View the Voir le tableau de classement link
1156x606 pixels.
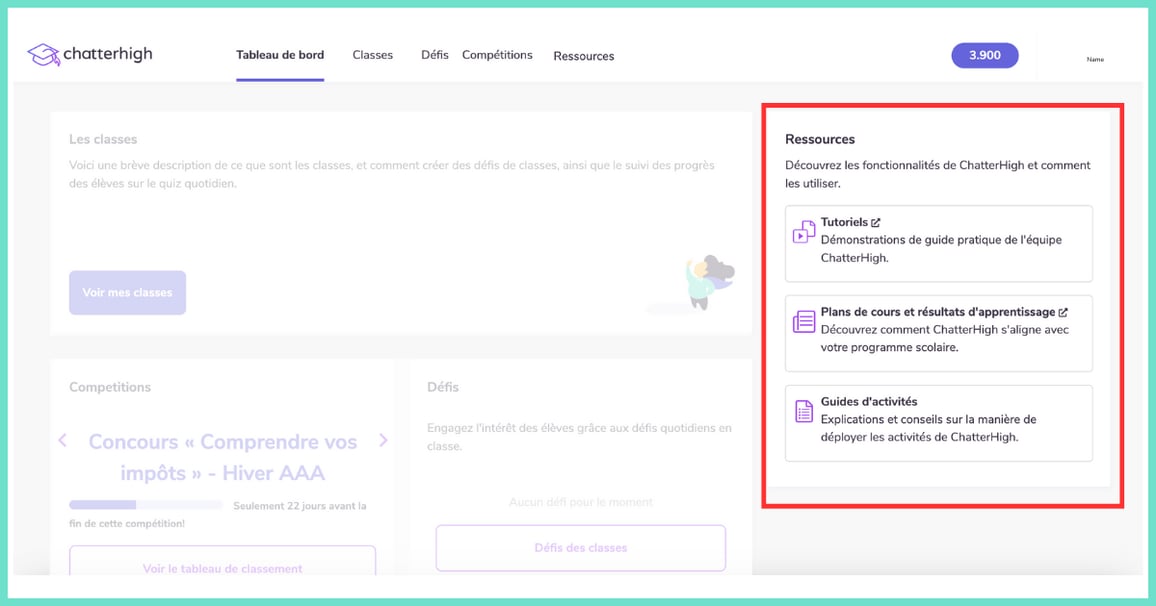222,568
